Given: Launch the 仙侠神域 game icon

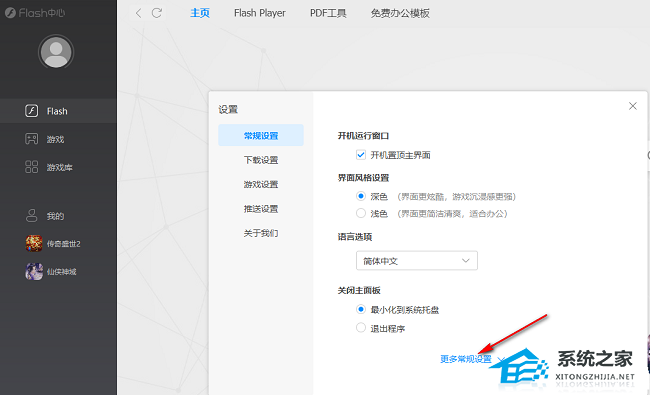Looking at the screenshot, I should point(34,271).
